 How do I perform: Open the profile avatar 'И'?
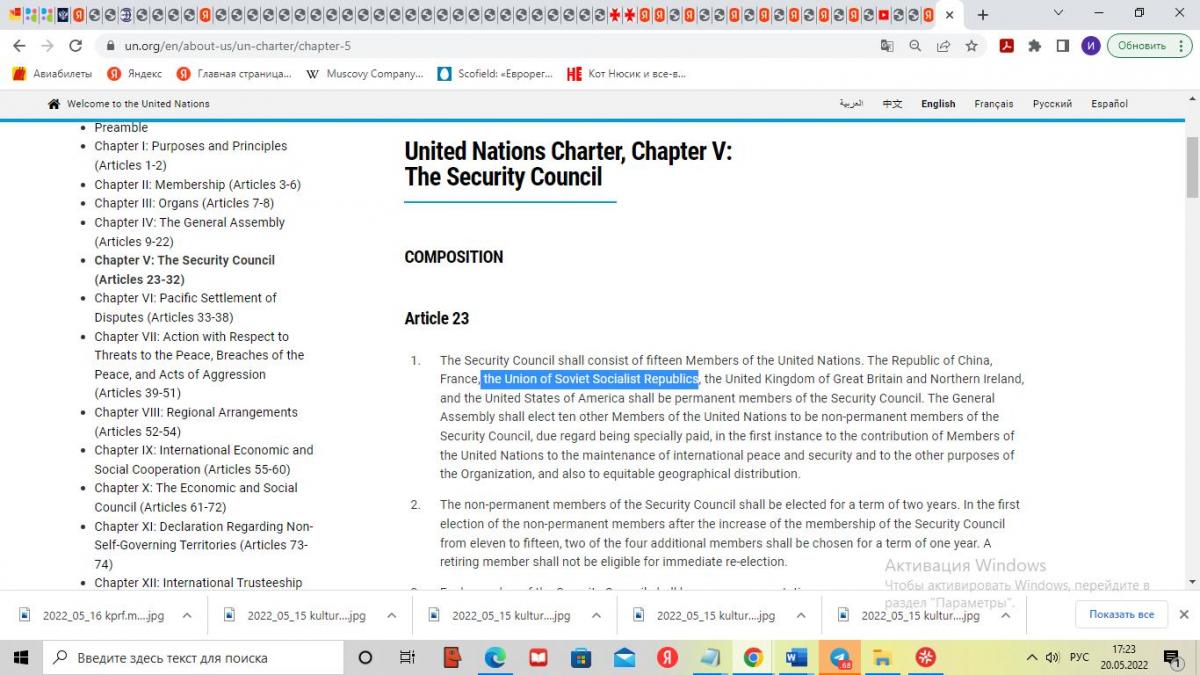click(1091, 46)
